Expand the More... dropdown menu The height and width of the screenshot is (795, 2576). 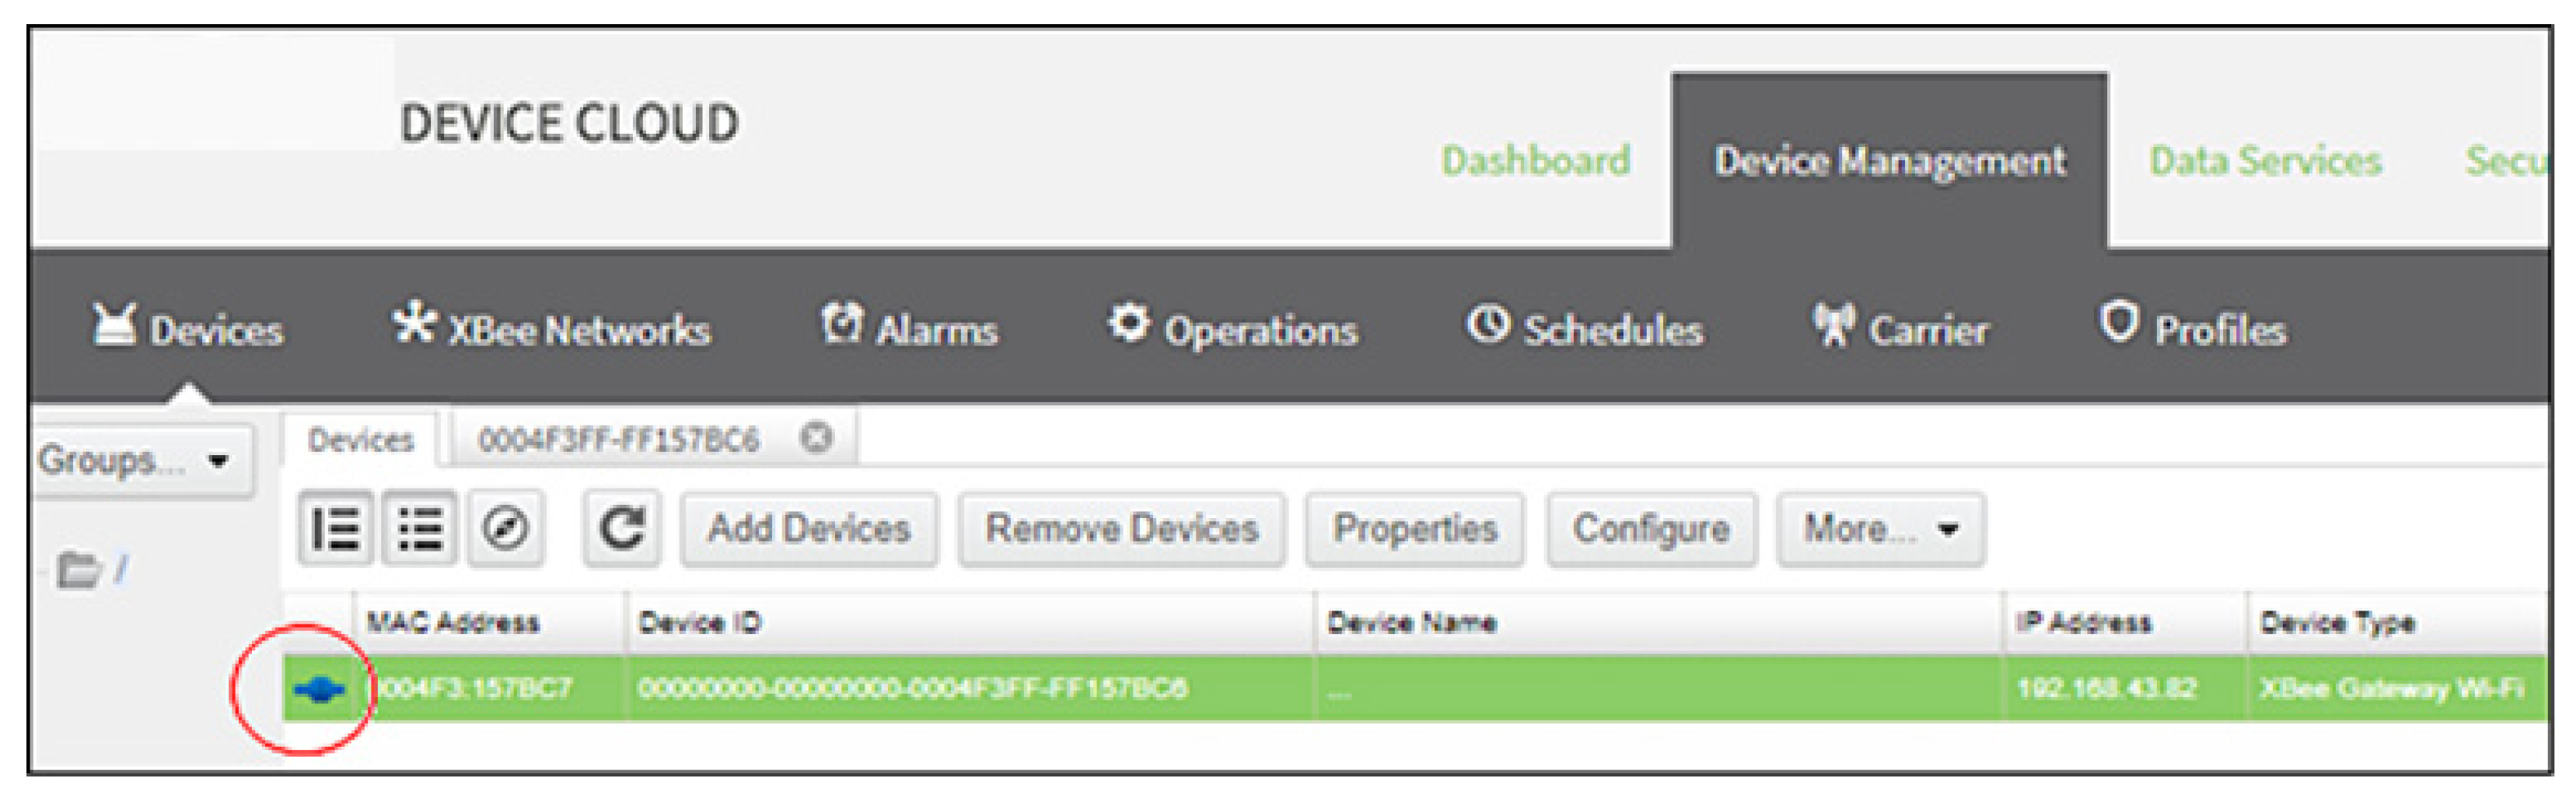point(1879,528)
